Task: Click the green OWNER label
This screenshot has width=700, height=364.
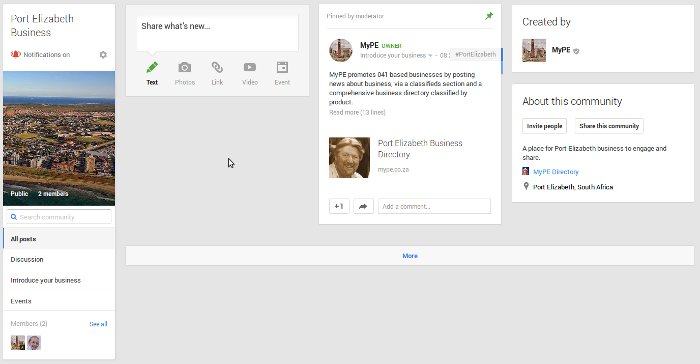Action: tap(392, 46)
